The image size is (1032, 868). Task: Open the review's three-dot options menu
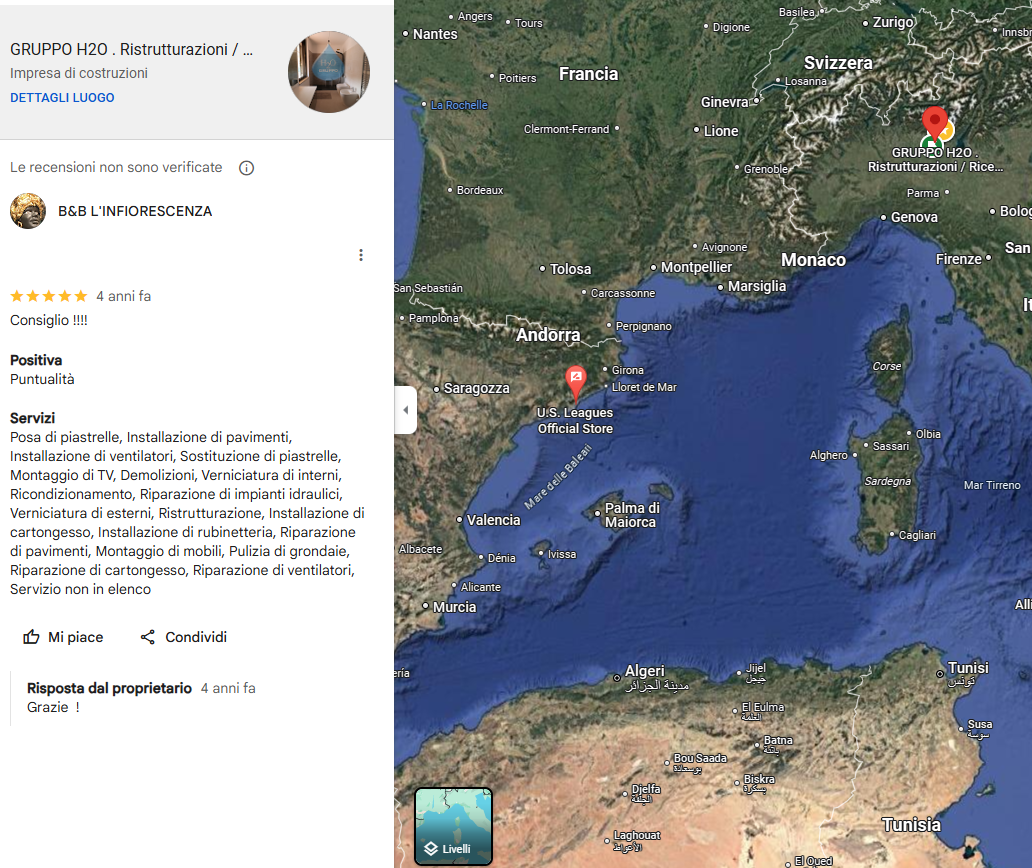click(361, 255)
